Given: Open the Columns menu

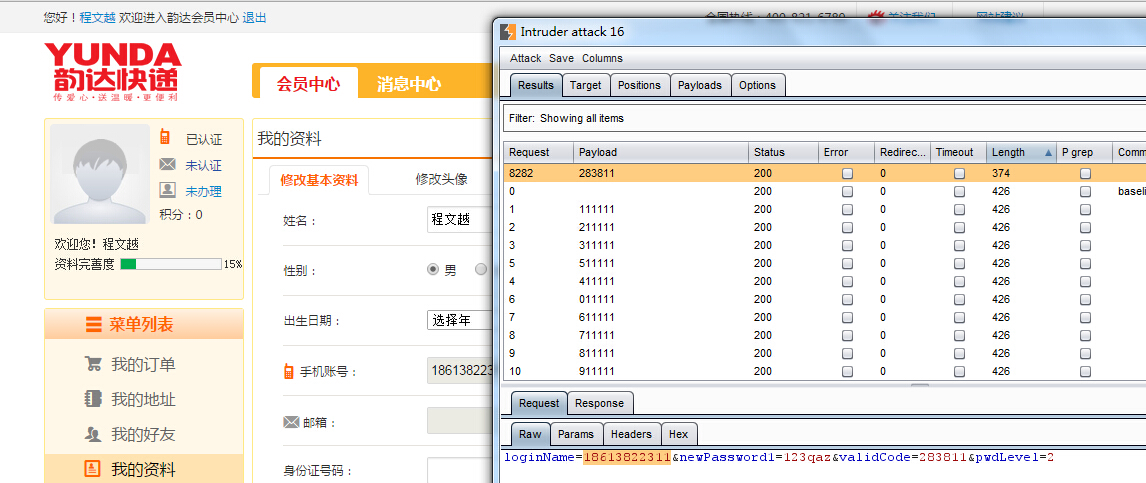Looking at the screenshot, I should 602,58.
